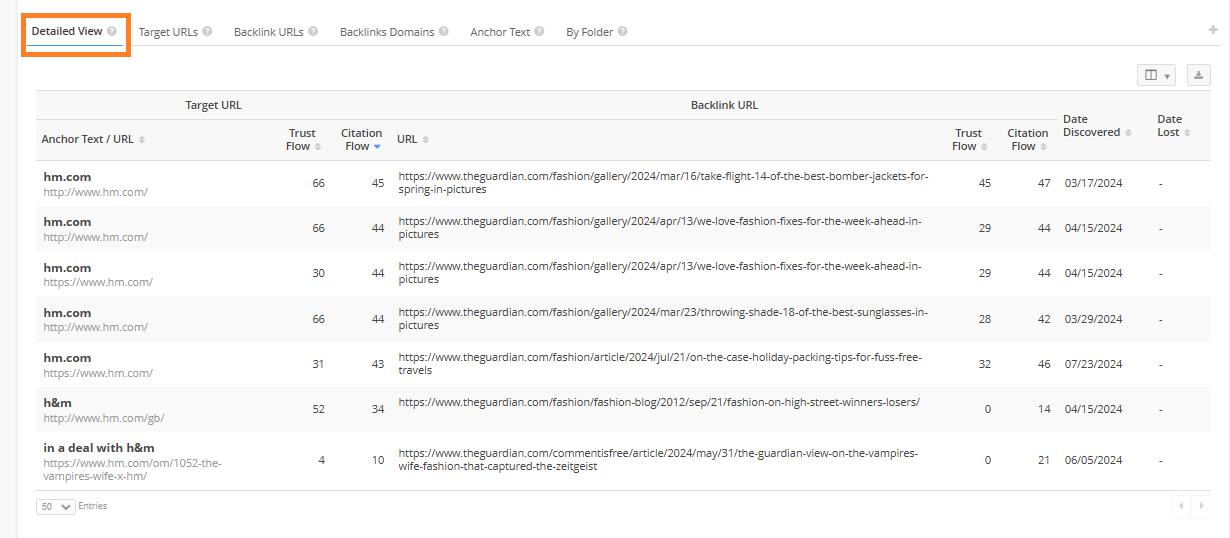1230x538 pixels.
Task: Switch to the Anchor Text tab
Action: coord(500,32)
